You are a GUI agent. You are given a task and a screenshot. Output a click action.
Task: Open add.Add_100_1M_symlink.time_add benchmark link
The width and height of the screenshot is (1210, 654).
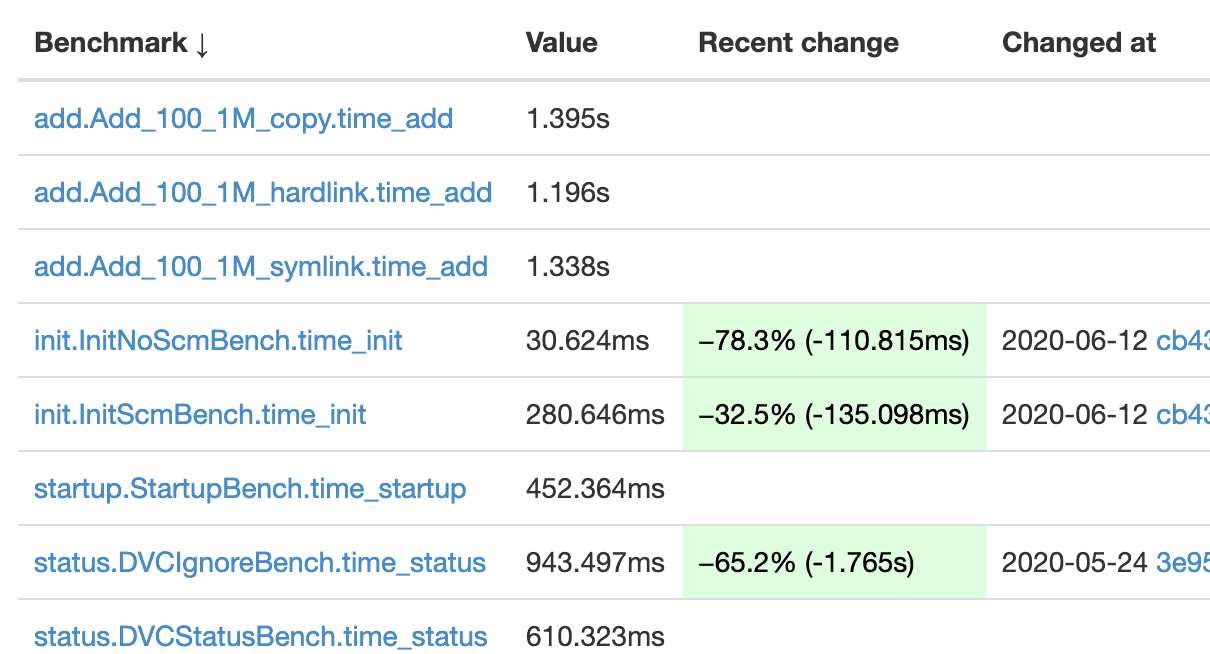point(261,267)
